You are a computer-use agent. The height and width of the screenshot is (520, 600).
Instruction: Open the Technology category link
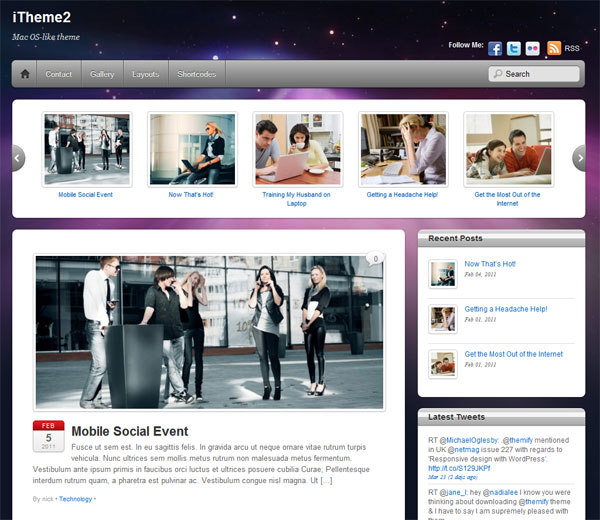[75, 499]
